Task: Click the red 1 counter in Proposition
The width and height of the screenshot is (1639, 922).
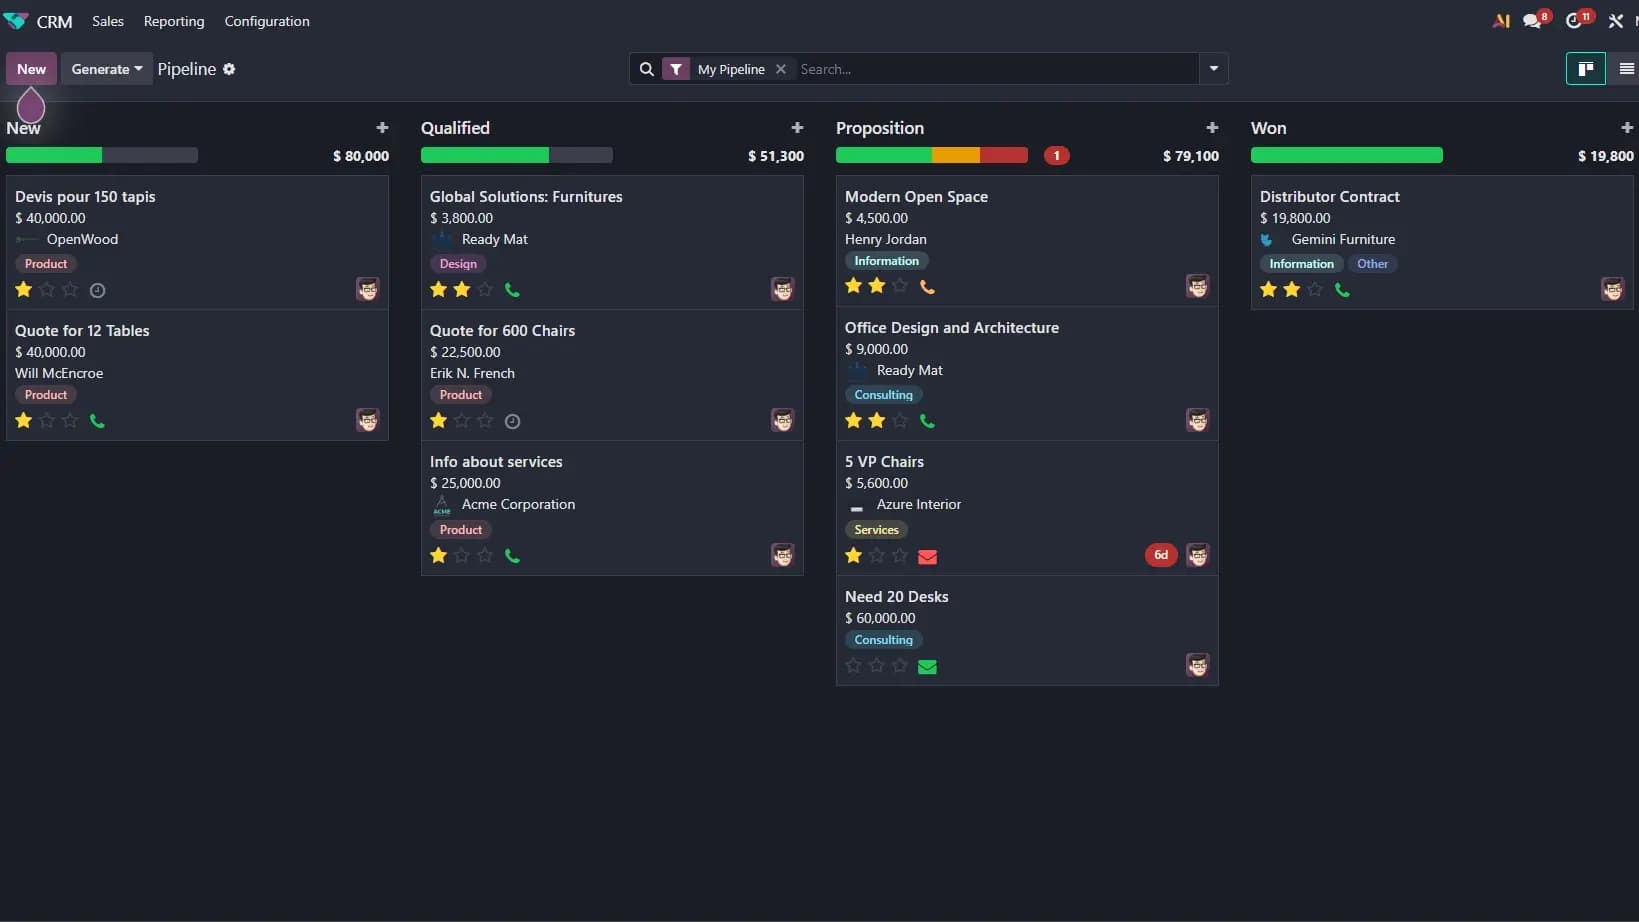Action: [1056, 155]
